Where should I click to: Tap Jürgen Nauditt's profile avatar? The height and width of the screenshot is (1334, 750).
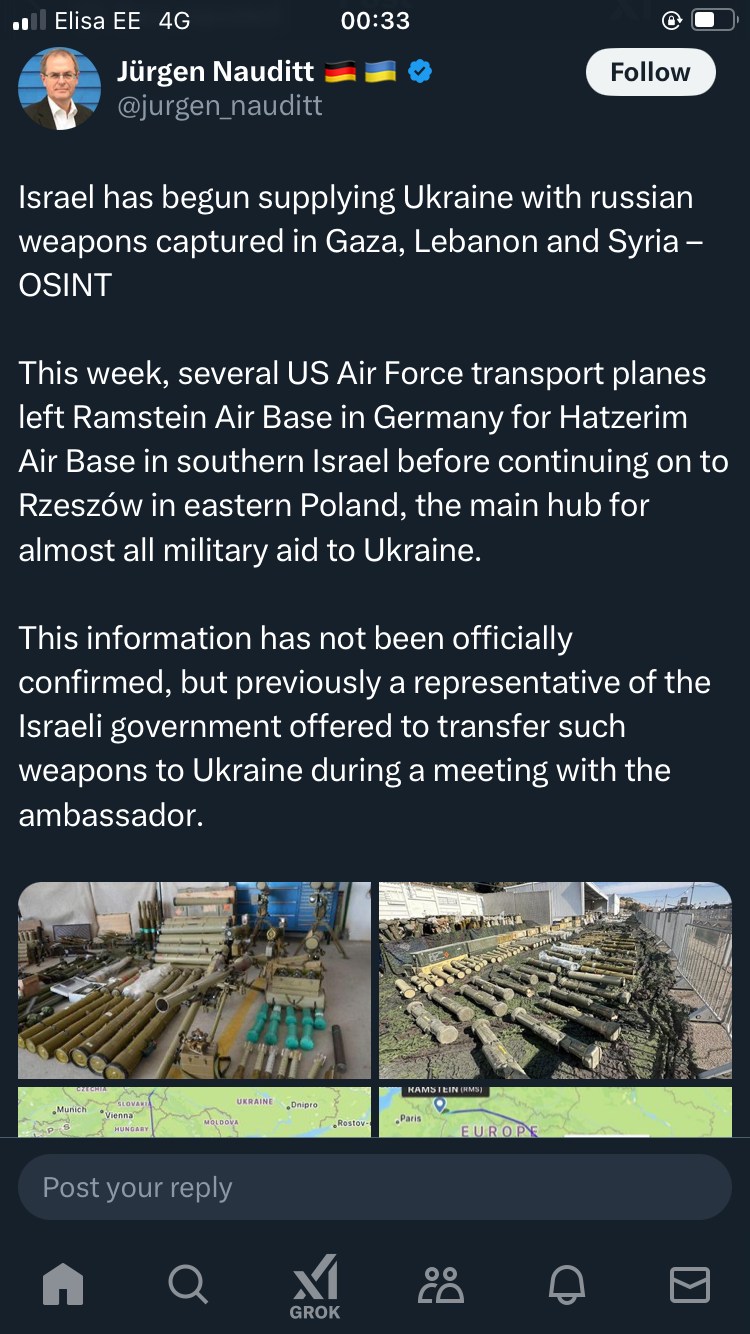tap(59, 88)
